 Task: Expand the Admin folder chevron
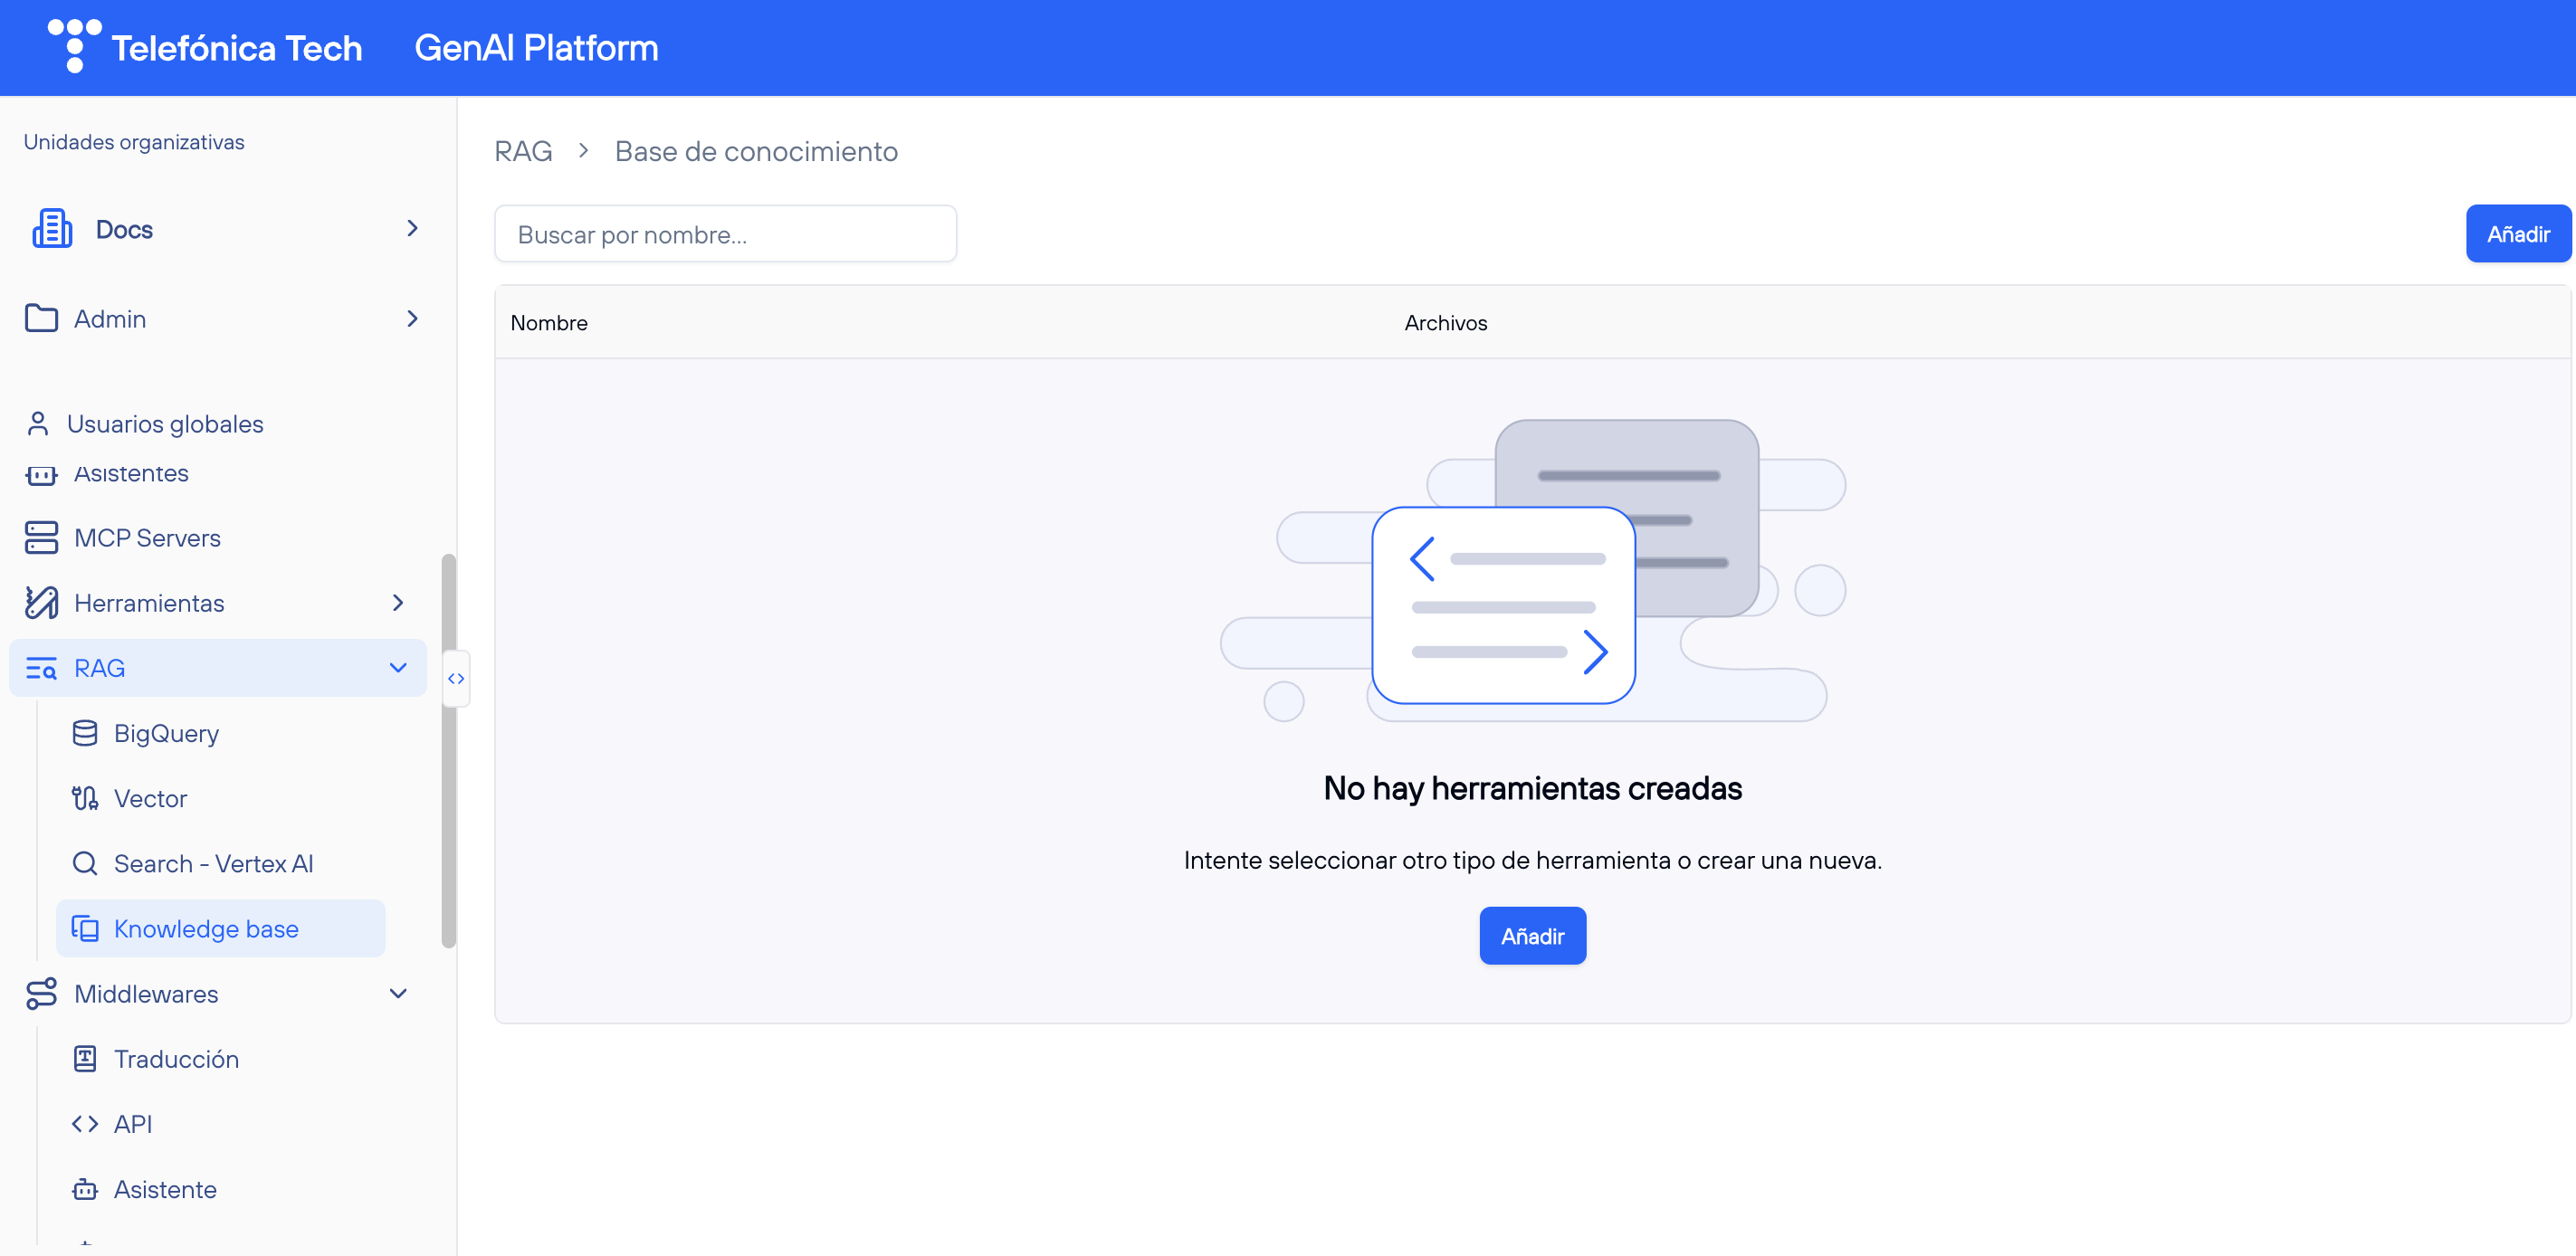(x=412, y=318)
